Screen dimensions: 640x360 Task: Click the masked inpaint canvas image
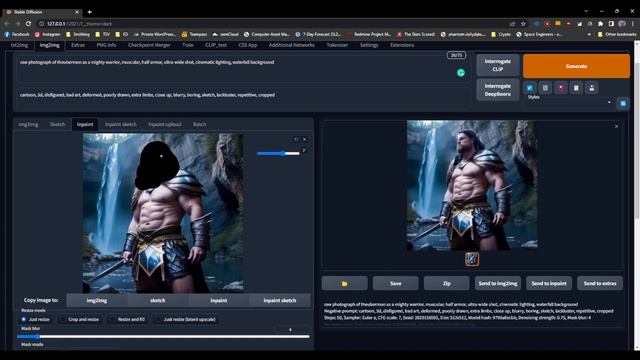(x=163, y=213)
